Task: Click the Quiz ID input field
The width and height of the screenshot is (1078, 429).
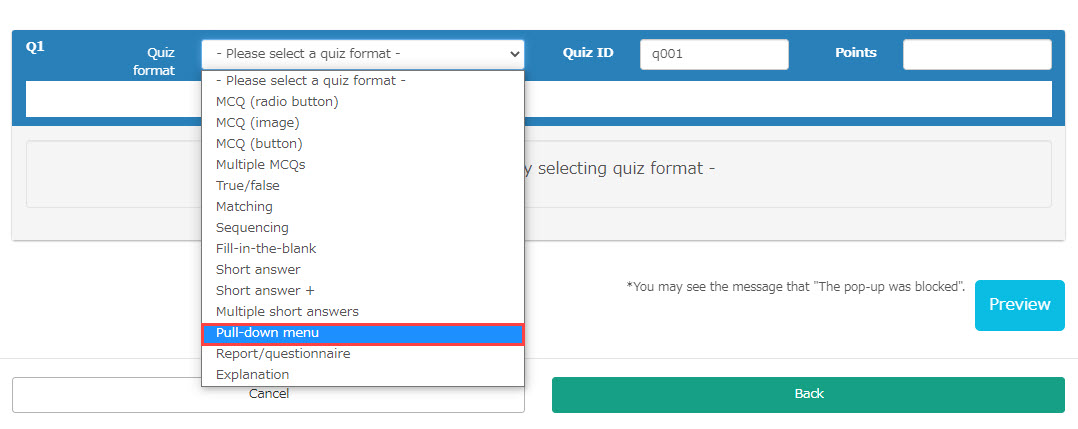Action: click(714, 54)
